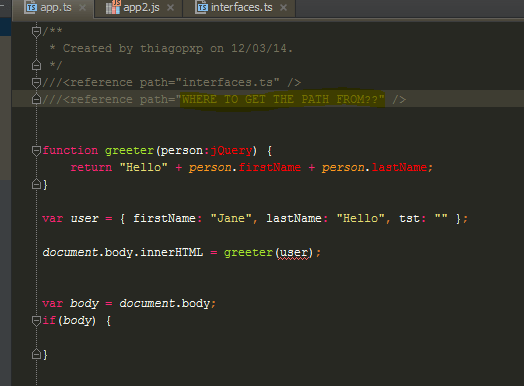This screenshot has height=386, width=524.
Task: Click the 'var user' declaration
Action: point(71,219)
